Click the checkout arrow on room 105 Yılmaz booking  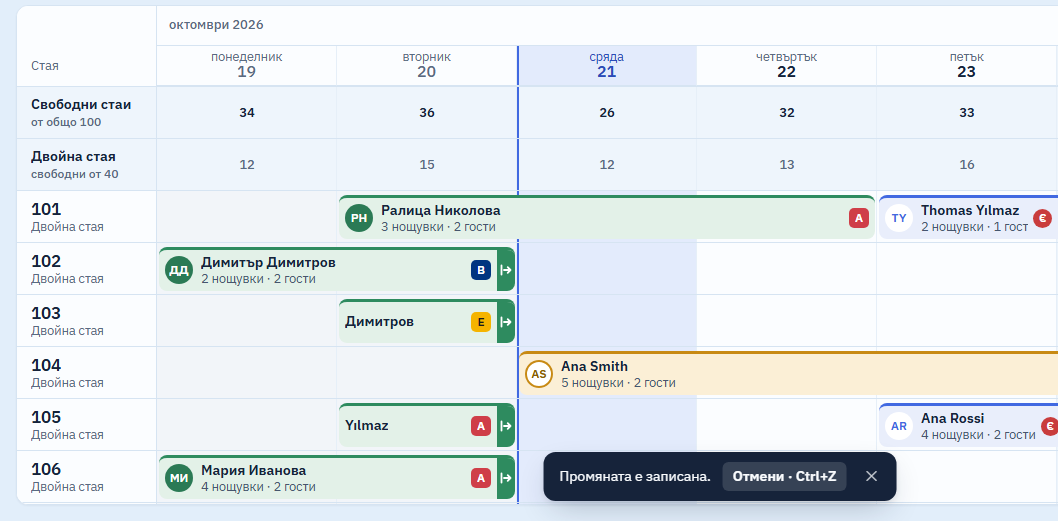(505, 426)
